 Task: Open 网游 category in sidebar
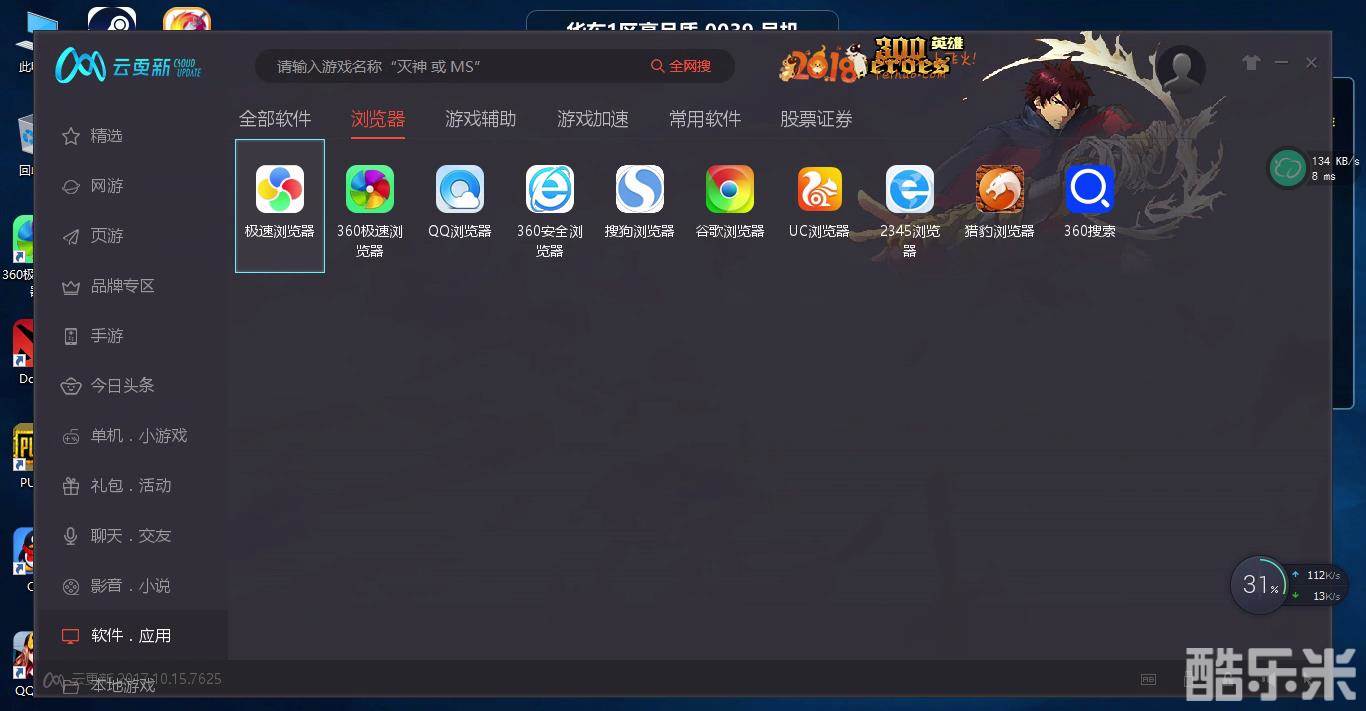click(x=106, y=186)
